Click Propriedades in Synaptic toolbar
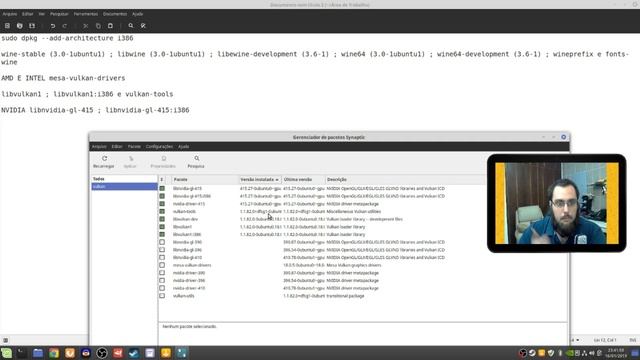This screenshot has width=640, height=360. 163,162
